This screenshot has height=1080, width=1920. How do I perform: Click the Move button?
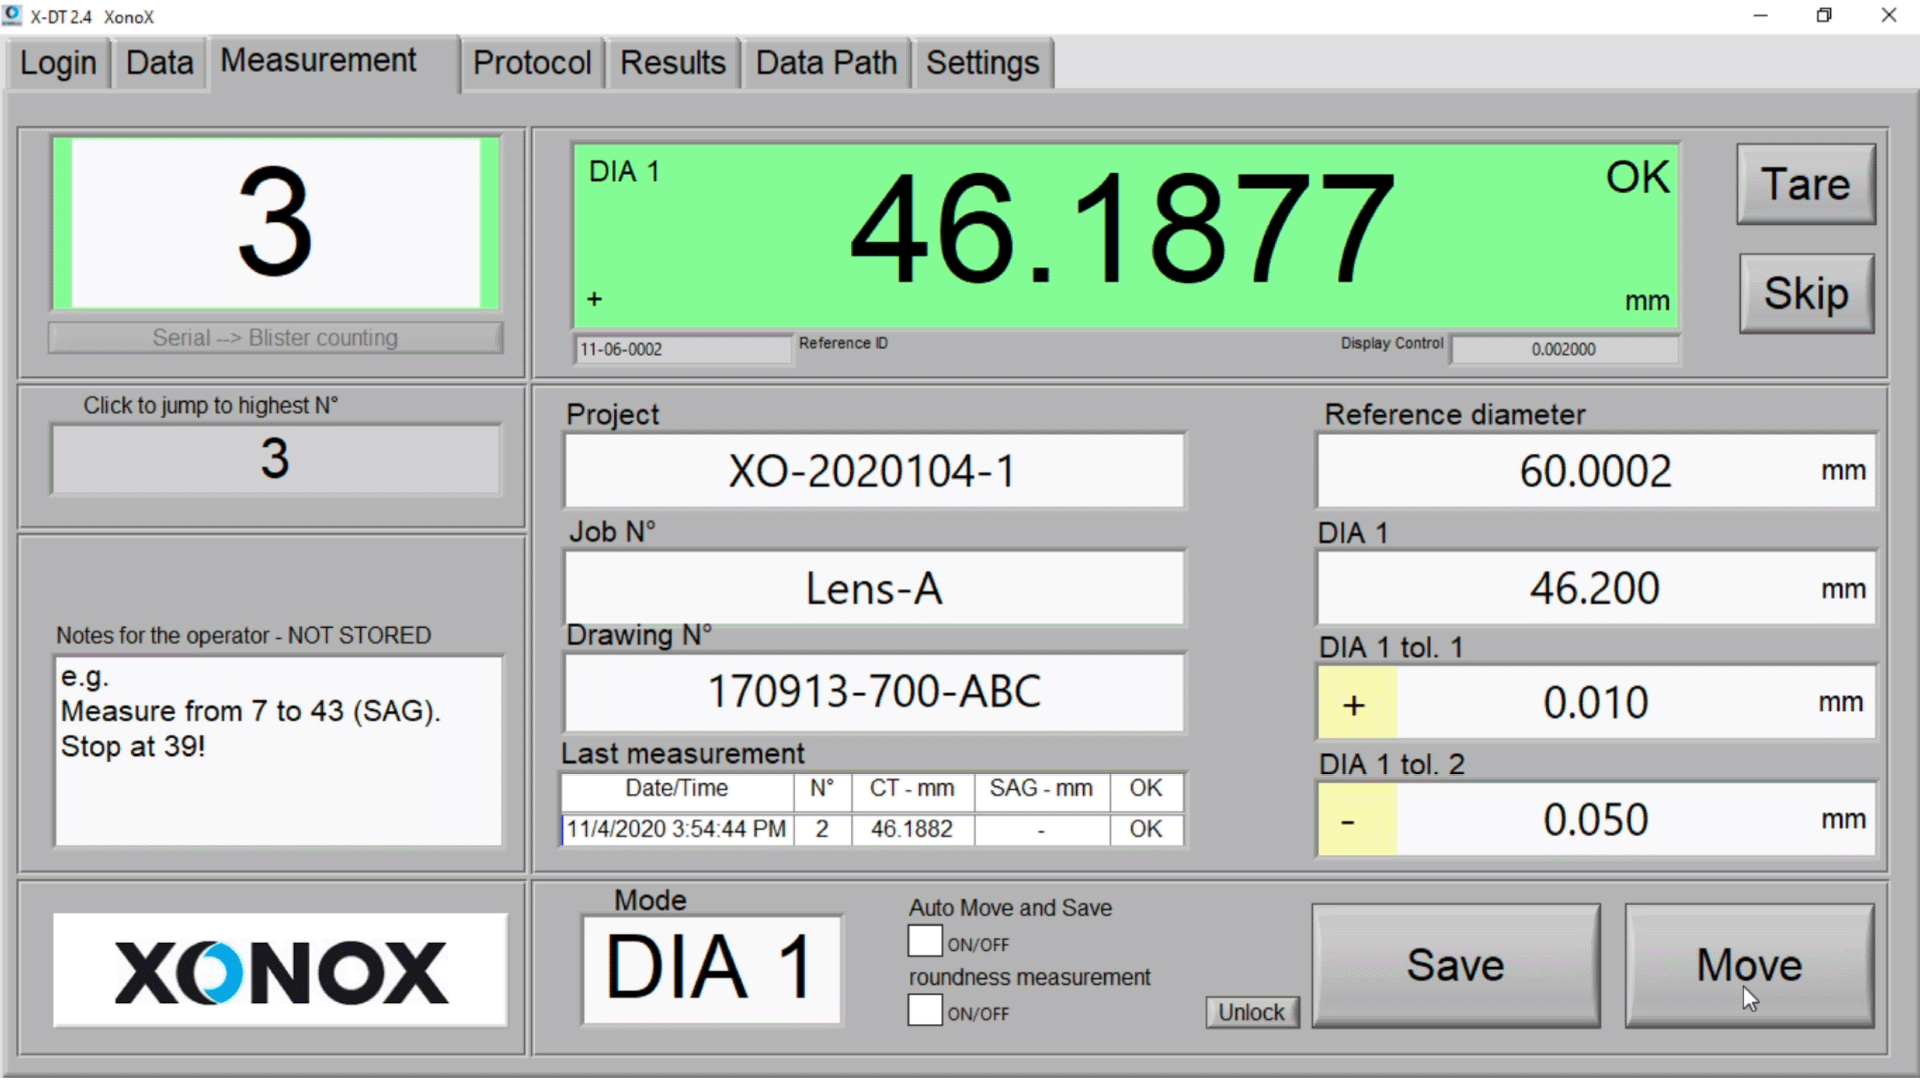[1748, 966]
